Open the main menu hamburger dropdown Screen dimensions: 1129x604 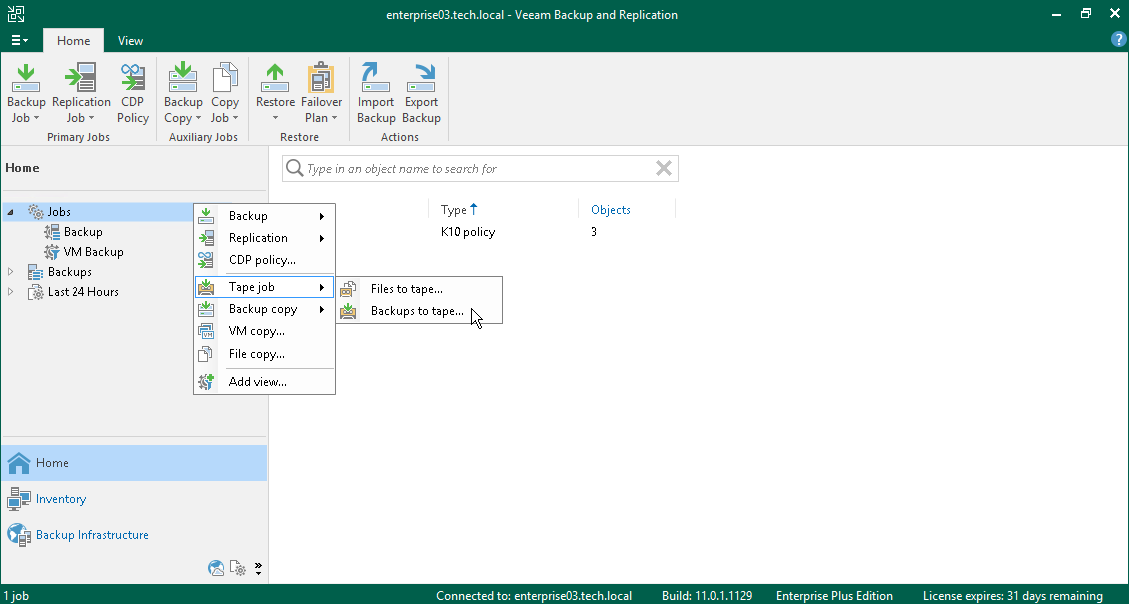click(x=19, y=40)
